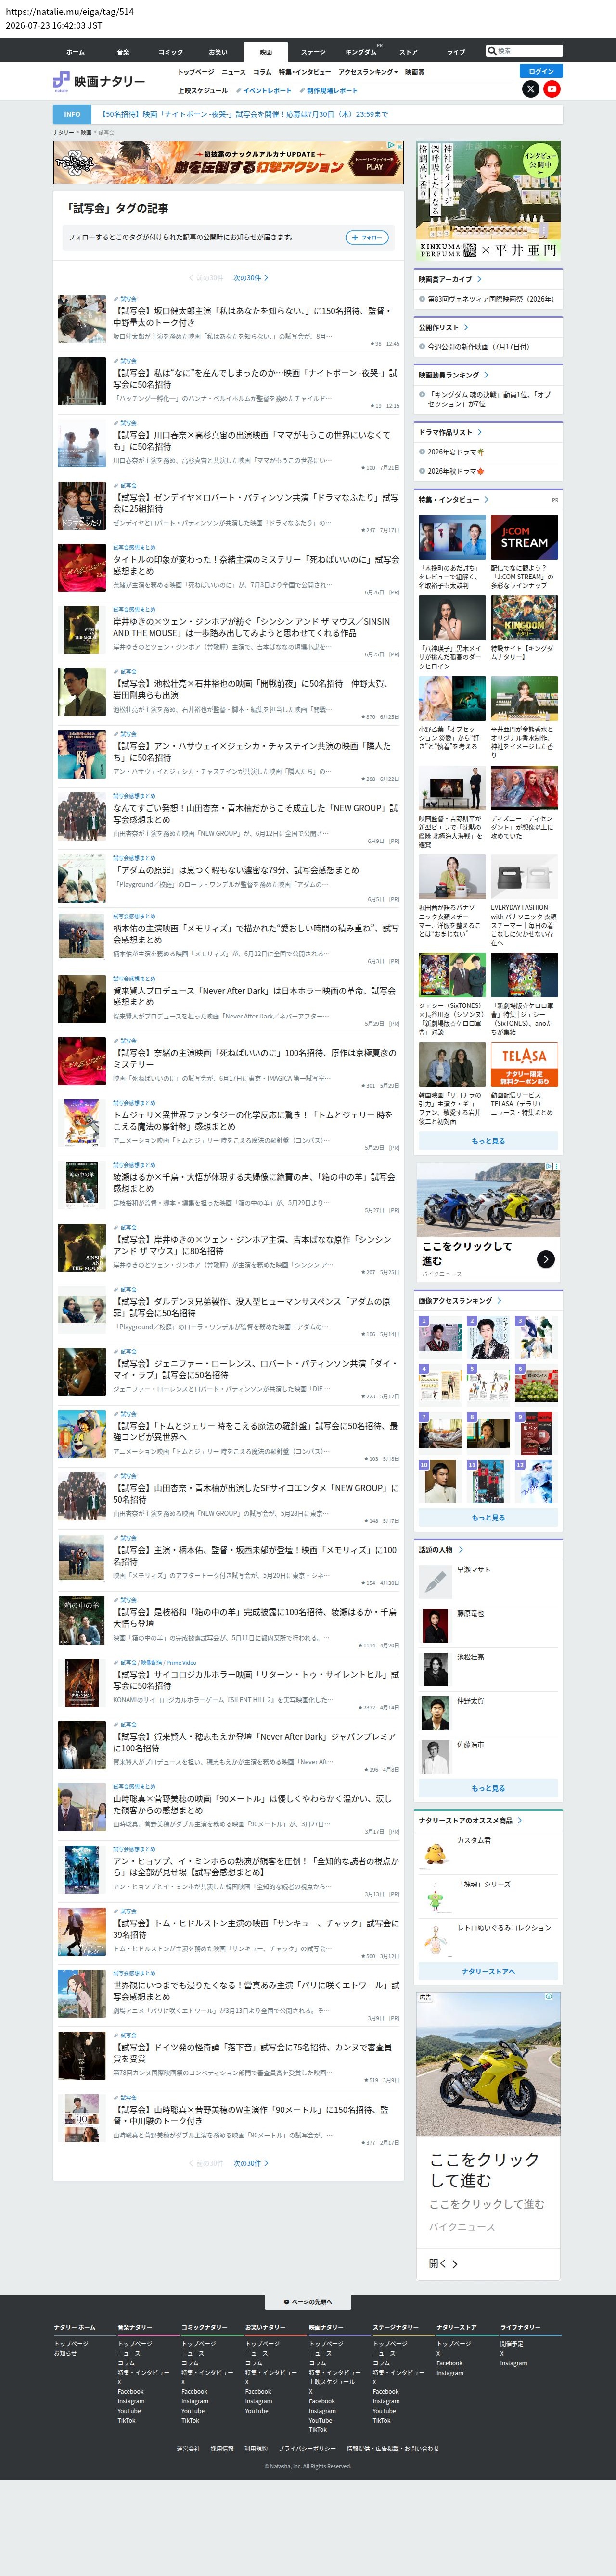Open the ドラマ作品リスト arrow icon

coord(479,432)
